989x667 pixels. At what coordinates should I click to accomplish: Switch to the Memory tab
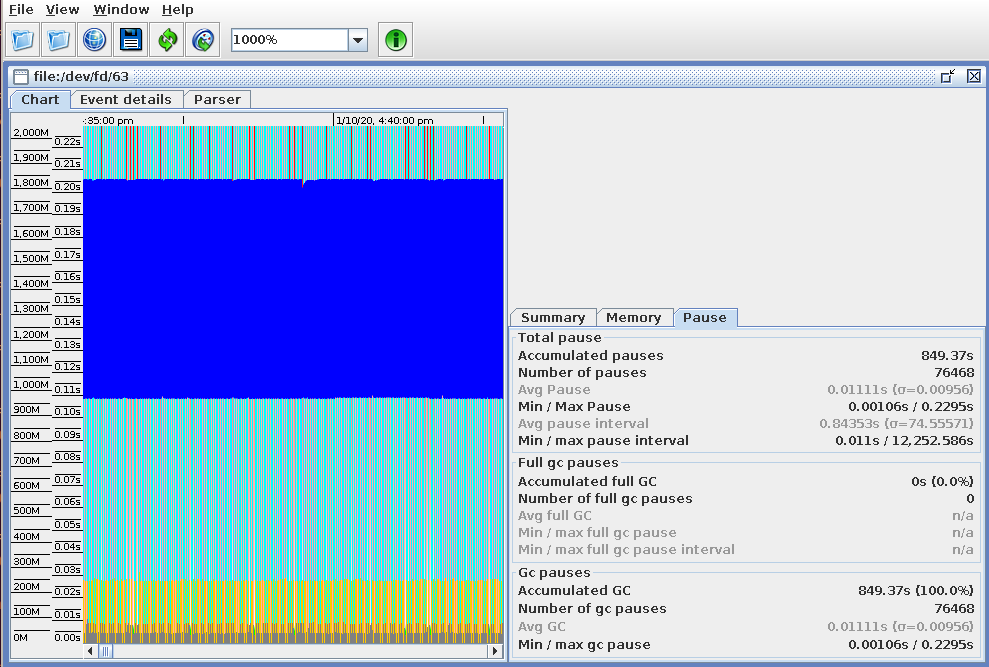633,317
